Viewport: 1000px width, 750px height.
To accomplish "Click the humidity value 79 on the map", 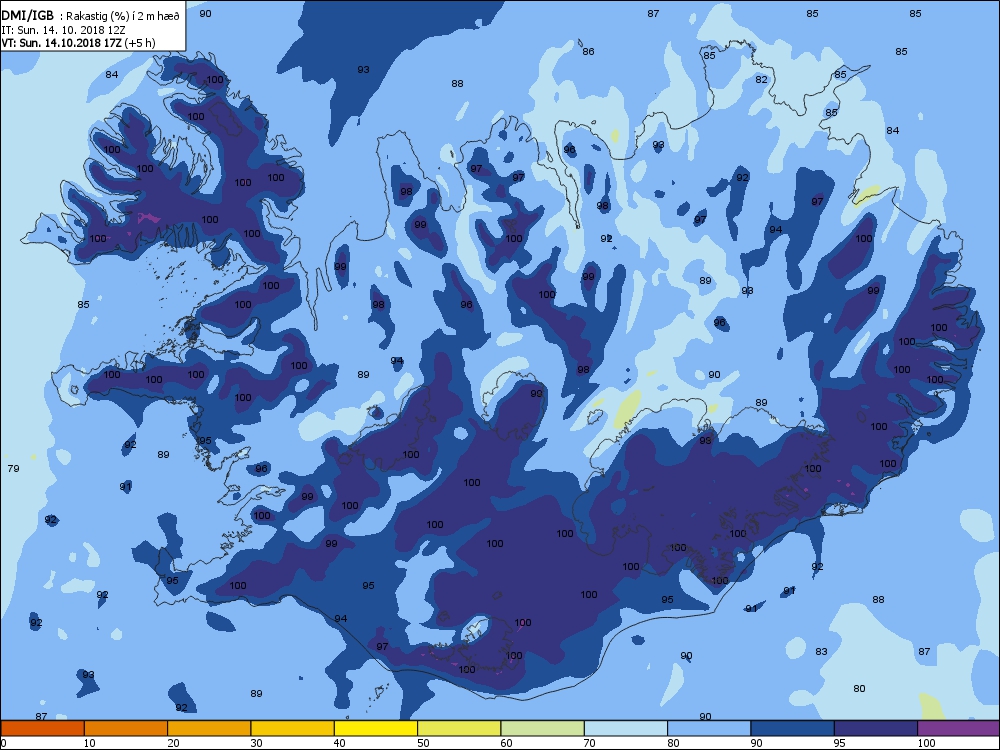I will (x=13, y=468).
